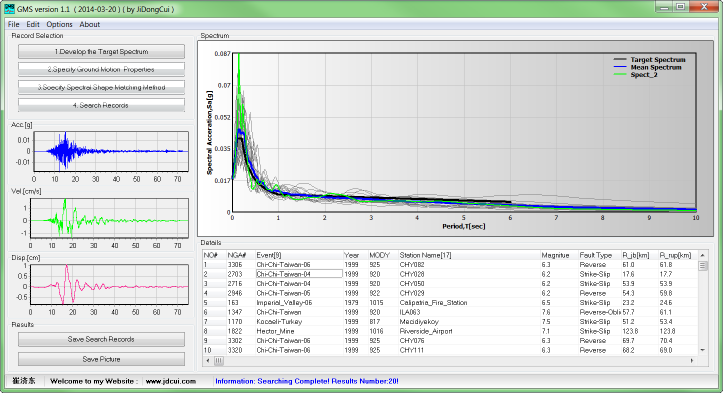Click Specify Ground Motion Properties button
723x393 pixels.
(101, 70)
